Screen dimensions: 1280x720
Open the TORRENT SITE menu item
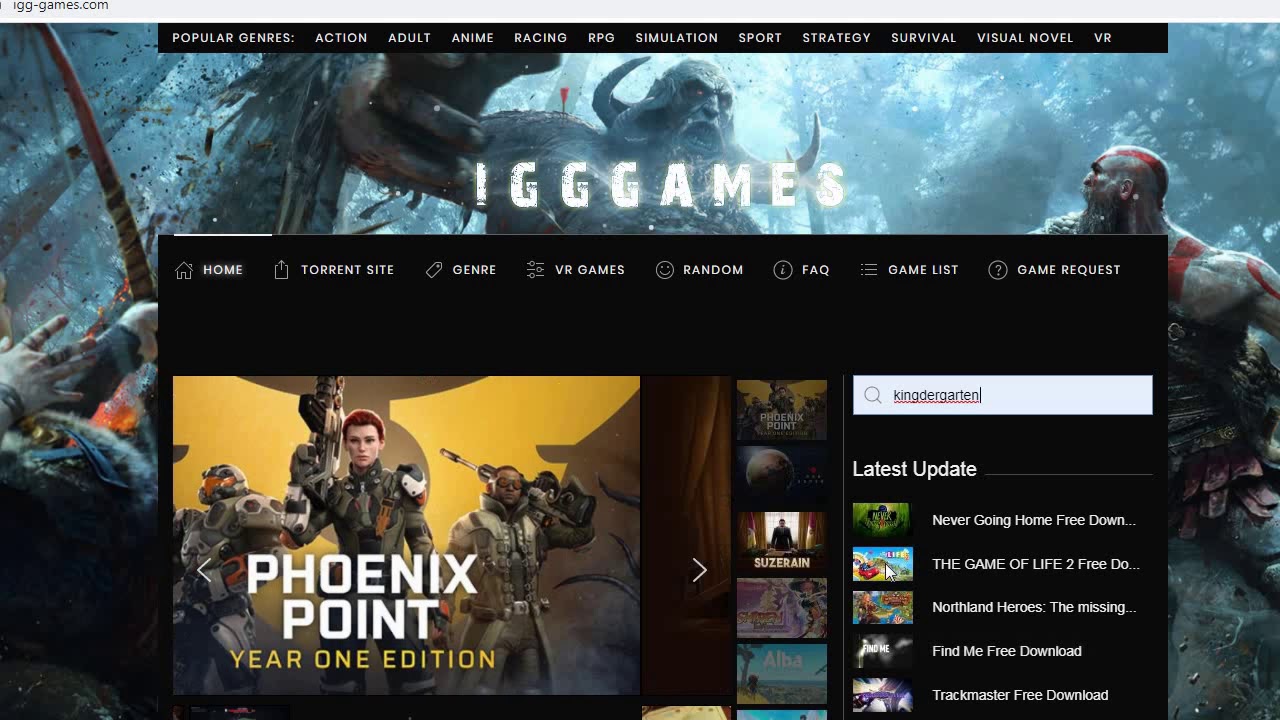[x=347, y=270]
